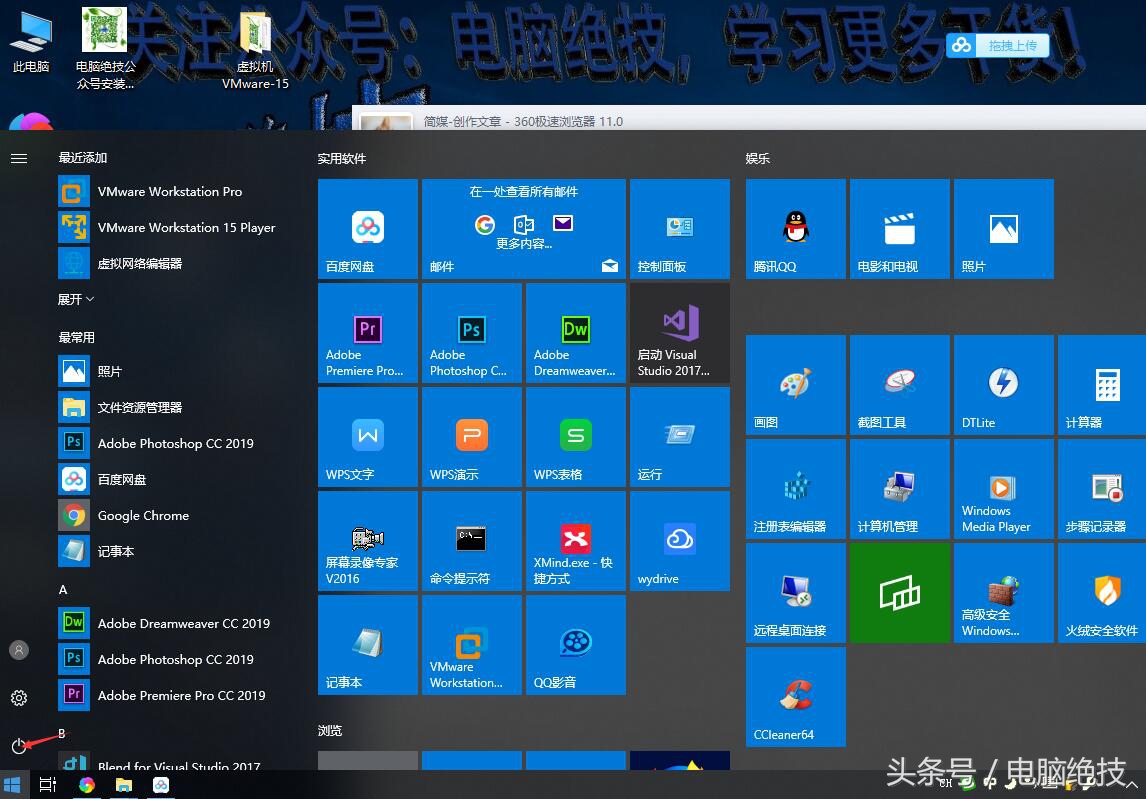This screenshot has height=799, width=1146.
Task: Click the power button in Start menu
Action: (x=18, y=746)
